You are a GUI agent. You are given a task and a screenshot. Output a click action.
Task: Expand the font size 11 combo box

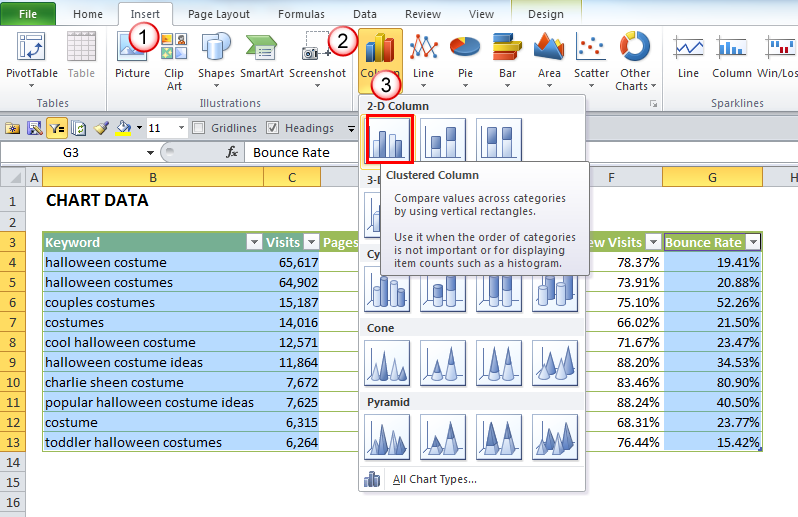[181, 128]
